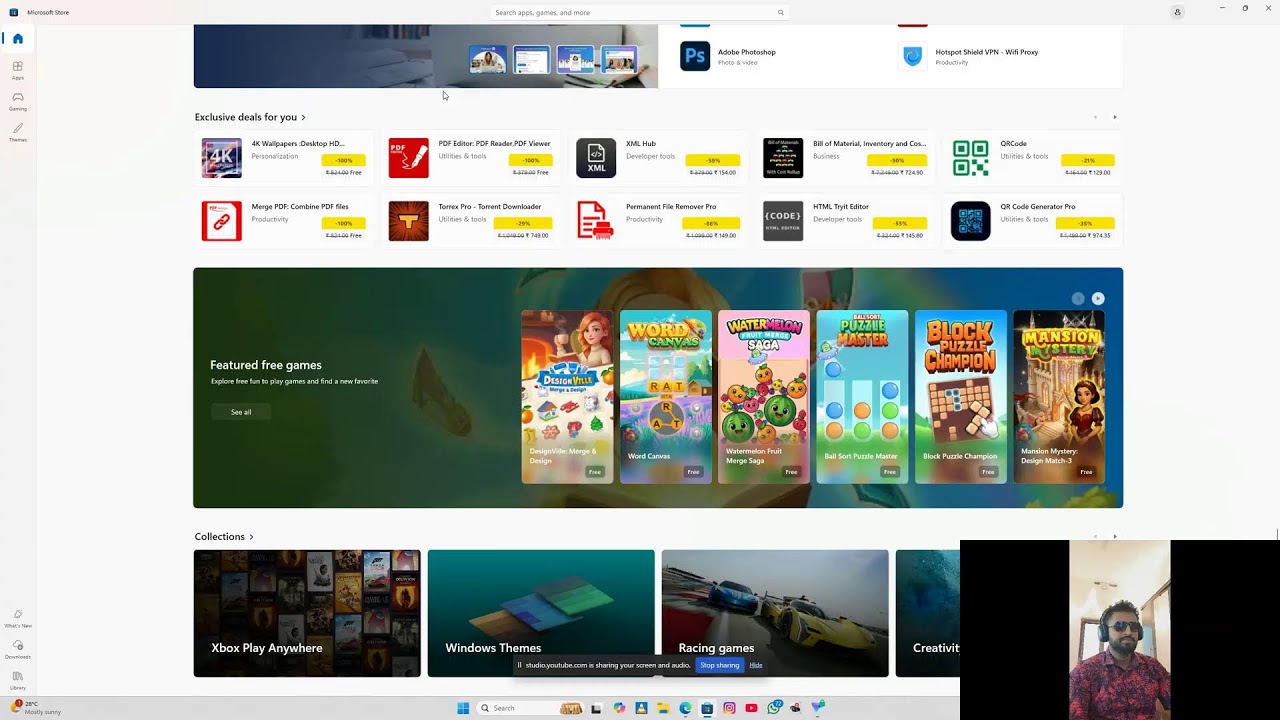
Task: Open the Apps section in sidebar
Action: pos(18,70)
